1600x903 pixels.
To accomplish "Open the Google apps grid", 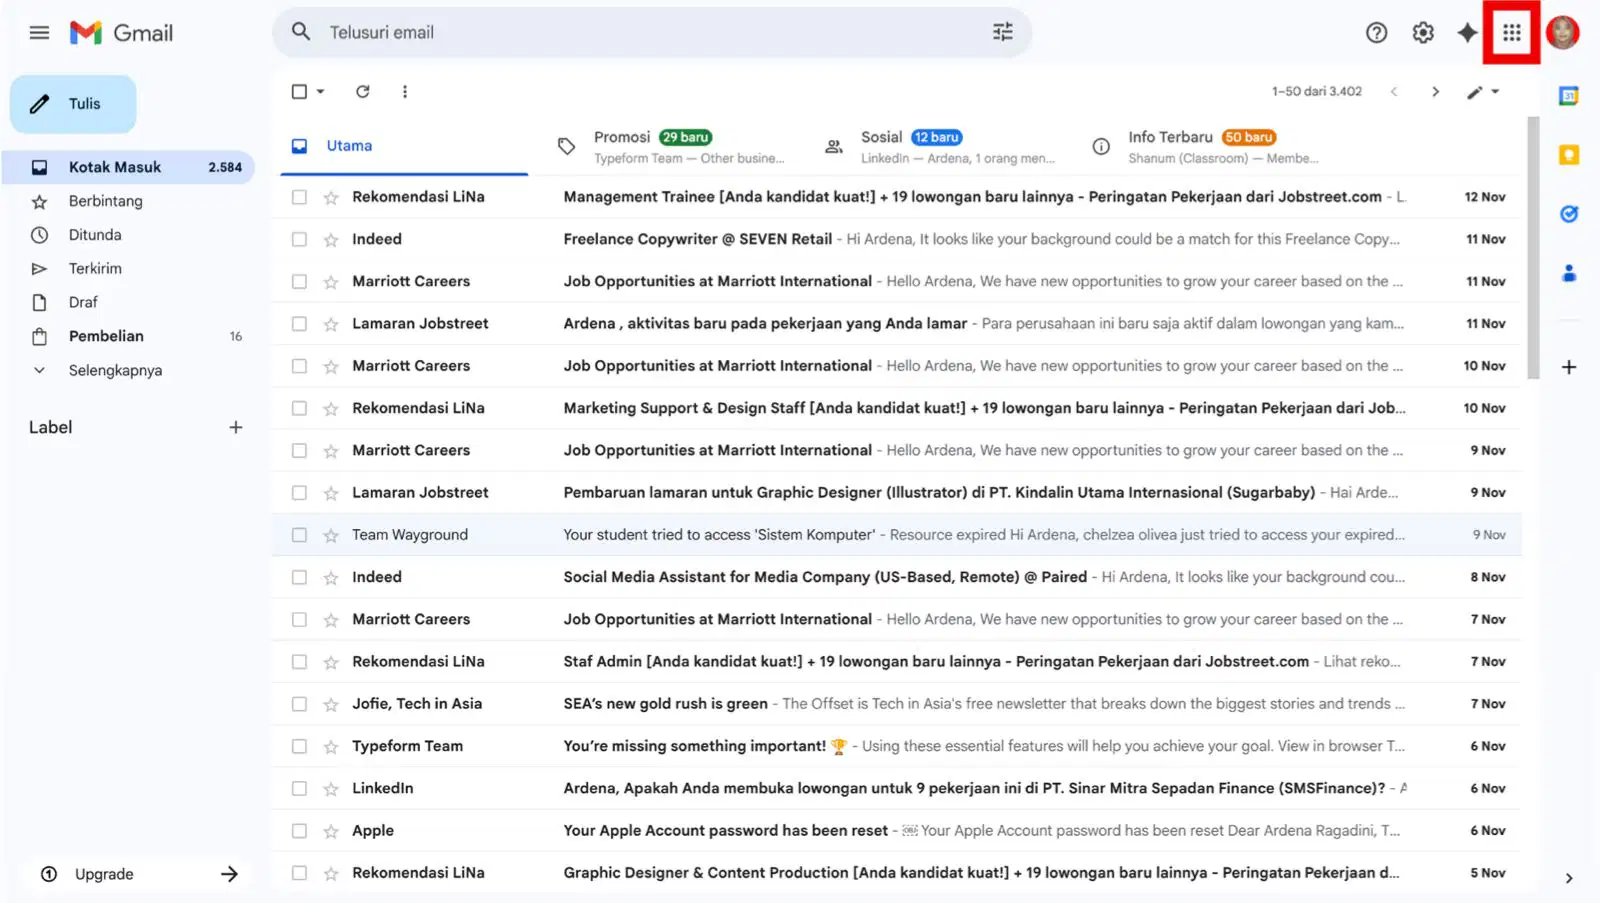I will 1511,33.
